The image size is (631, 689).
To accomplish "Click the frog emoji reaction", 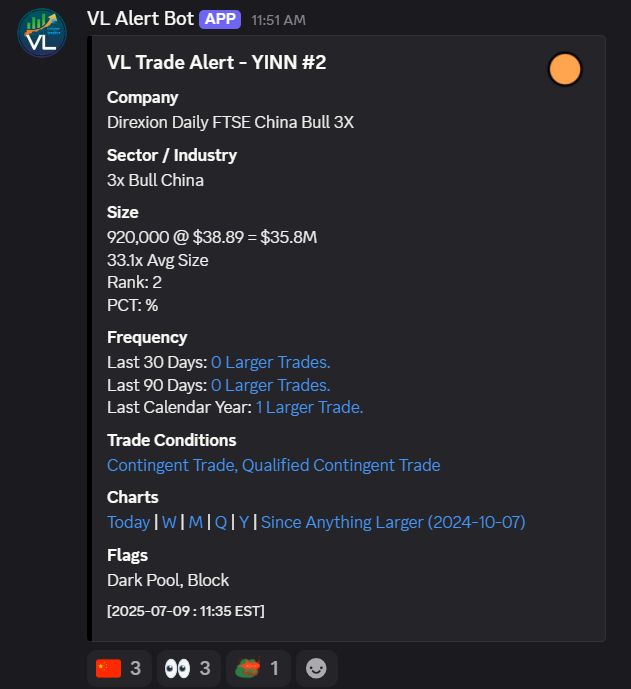I will point(258,668).
